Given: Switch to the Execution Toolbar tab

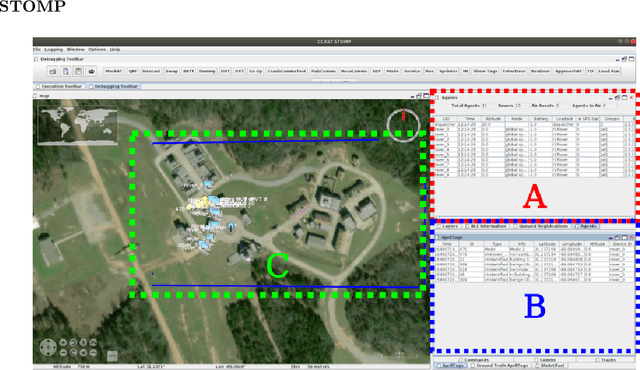Looking at the screenshot, I should [59, 86].
